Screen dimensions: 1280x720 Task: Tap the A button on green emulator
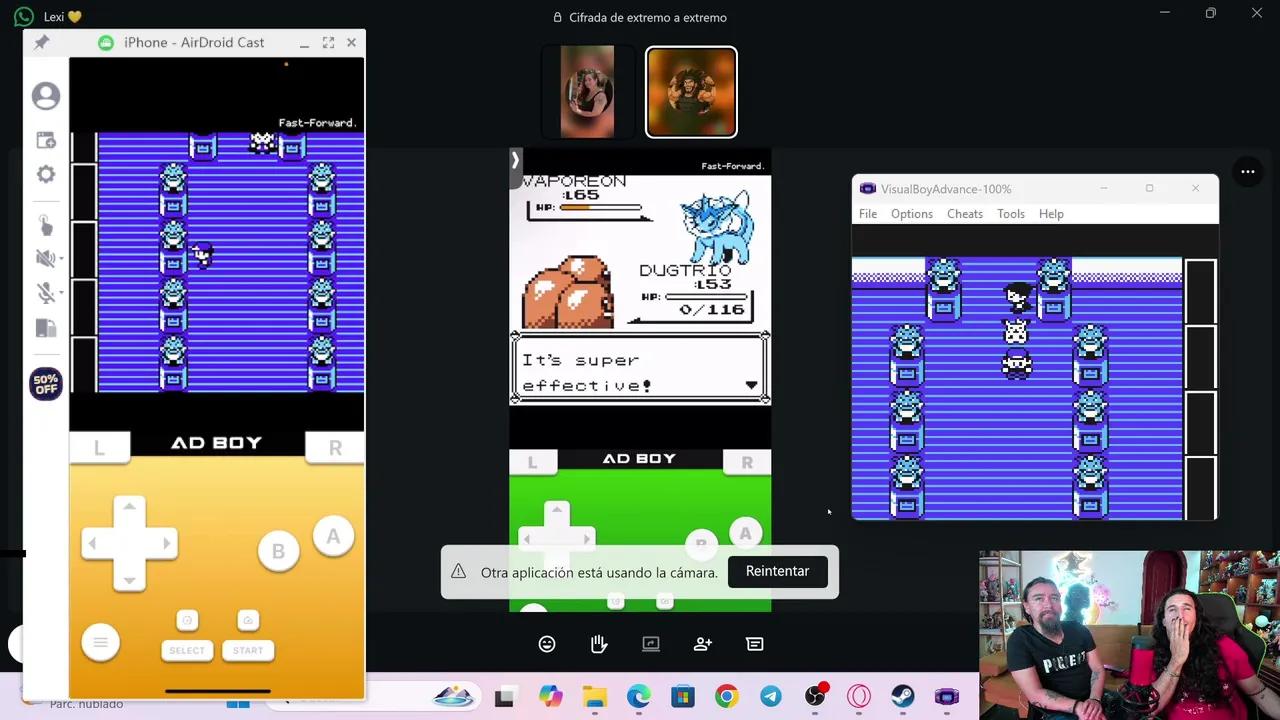click(x=745, y=534)
